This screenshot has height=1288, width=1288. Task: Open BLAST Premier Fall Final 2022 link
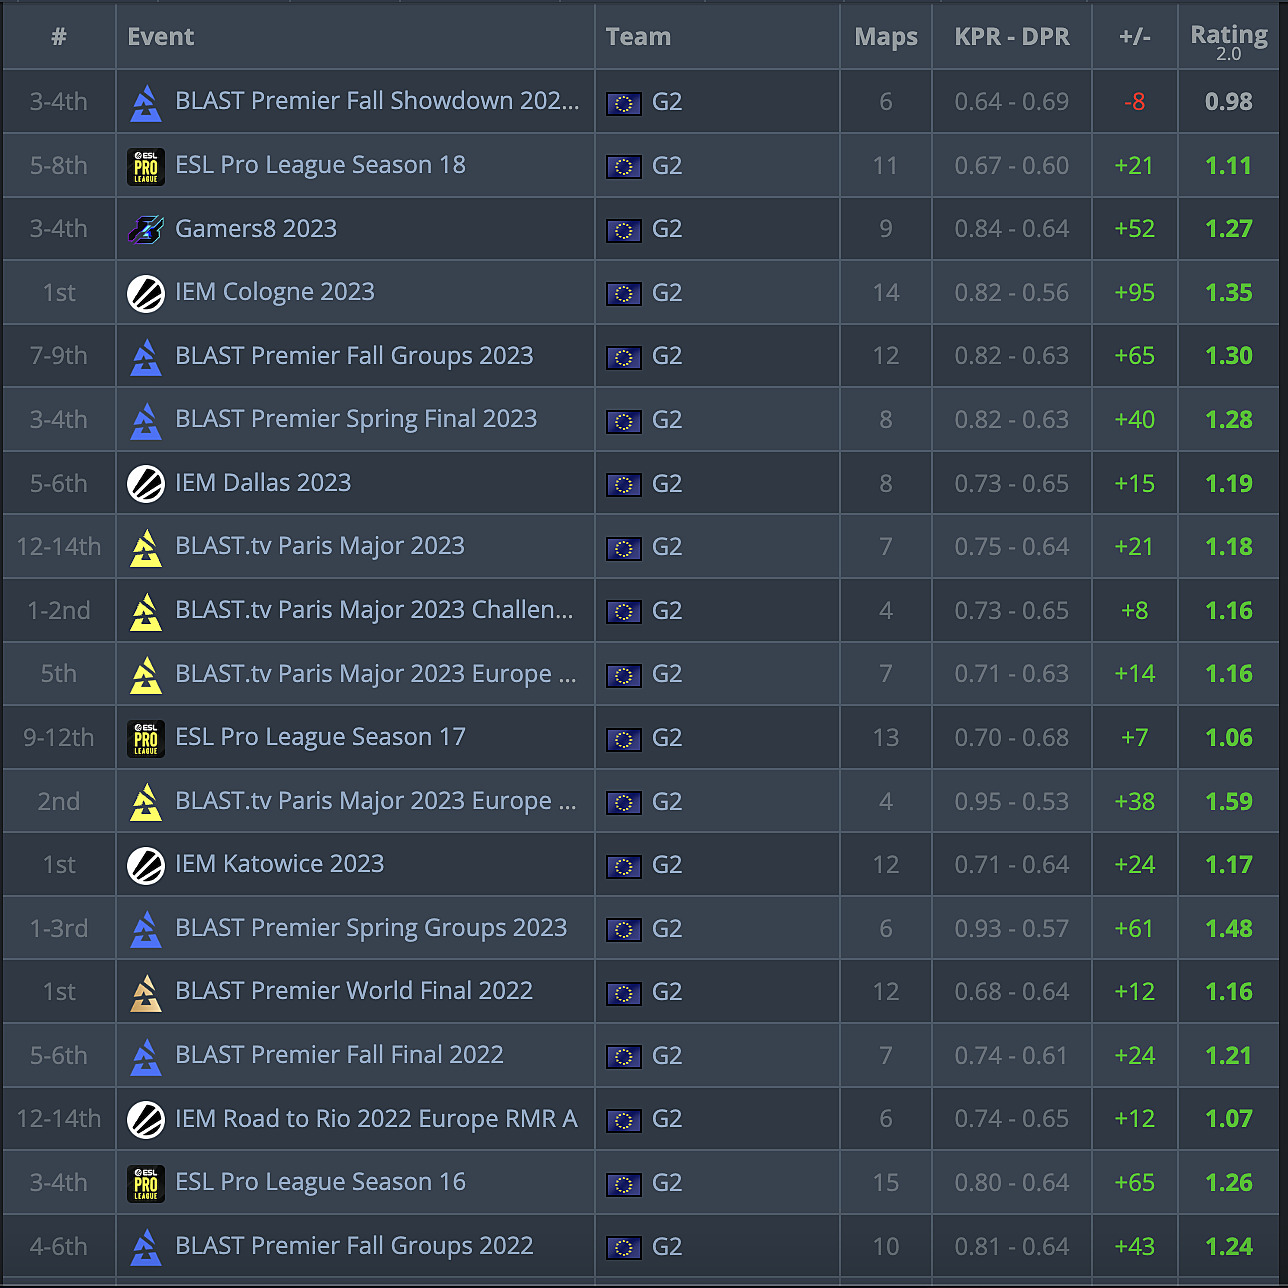[x=339, y=1055]
